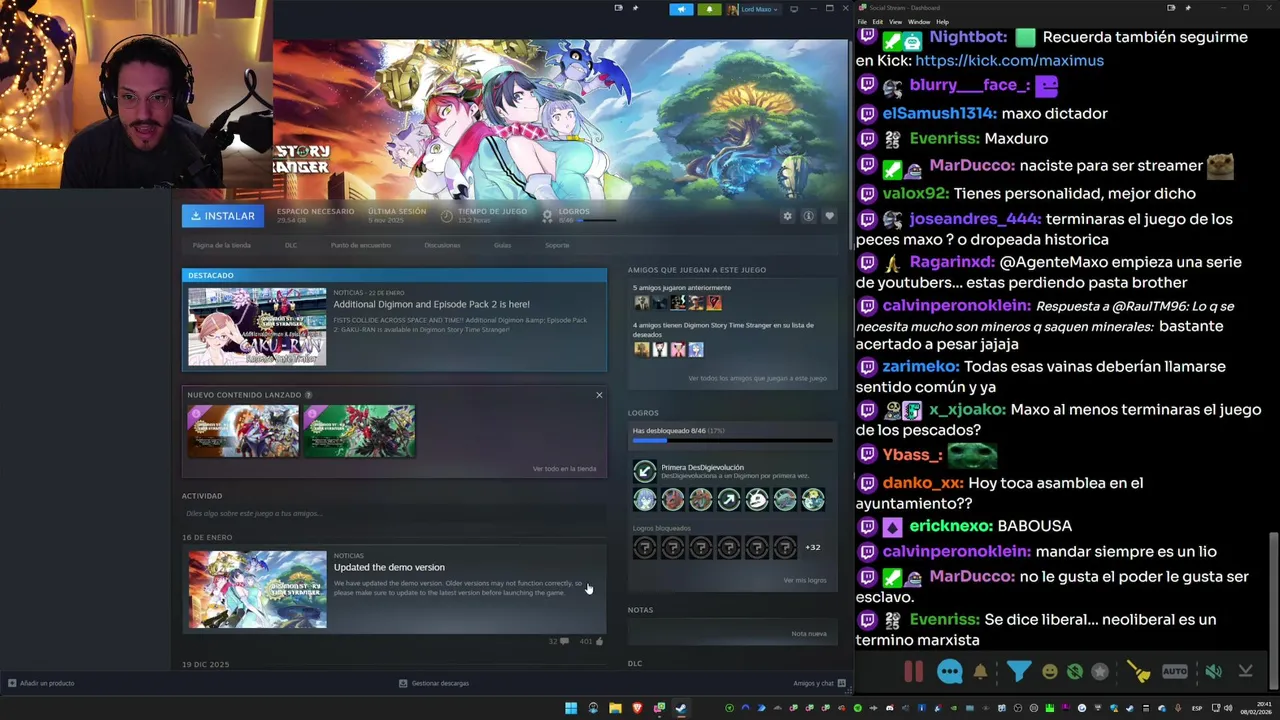The width and height of the screenshot is (1280, 720).
Task: Click achievements progress bar 8/46
Action: click(x=732, y=440)
